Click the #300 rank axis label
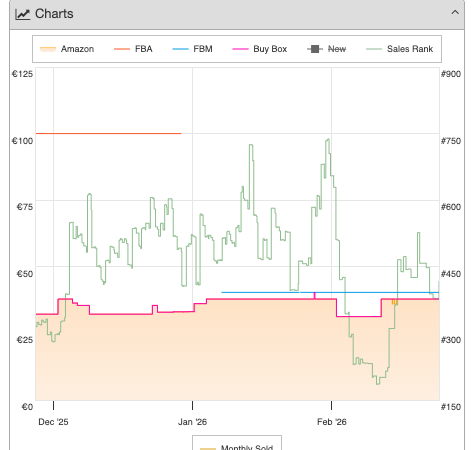Viewport: 474px width, 450px height. [x=451, y=340]
